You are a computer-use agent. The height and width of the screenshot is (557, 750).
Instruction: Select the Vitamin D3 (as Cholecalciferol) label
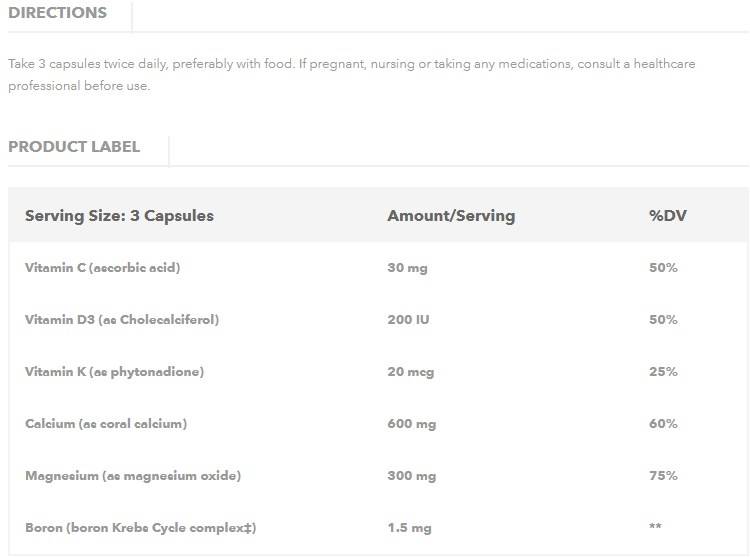tap(121, 319)
